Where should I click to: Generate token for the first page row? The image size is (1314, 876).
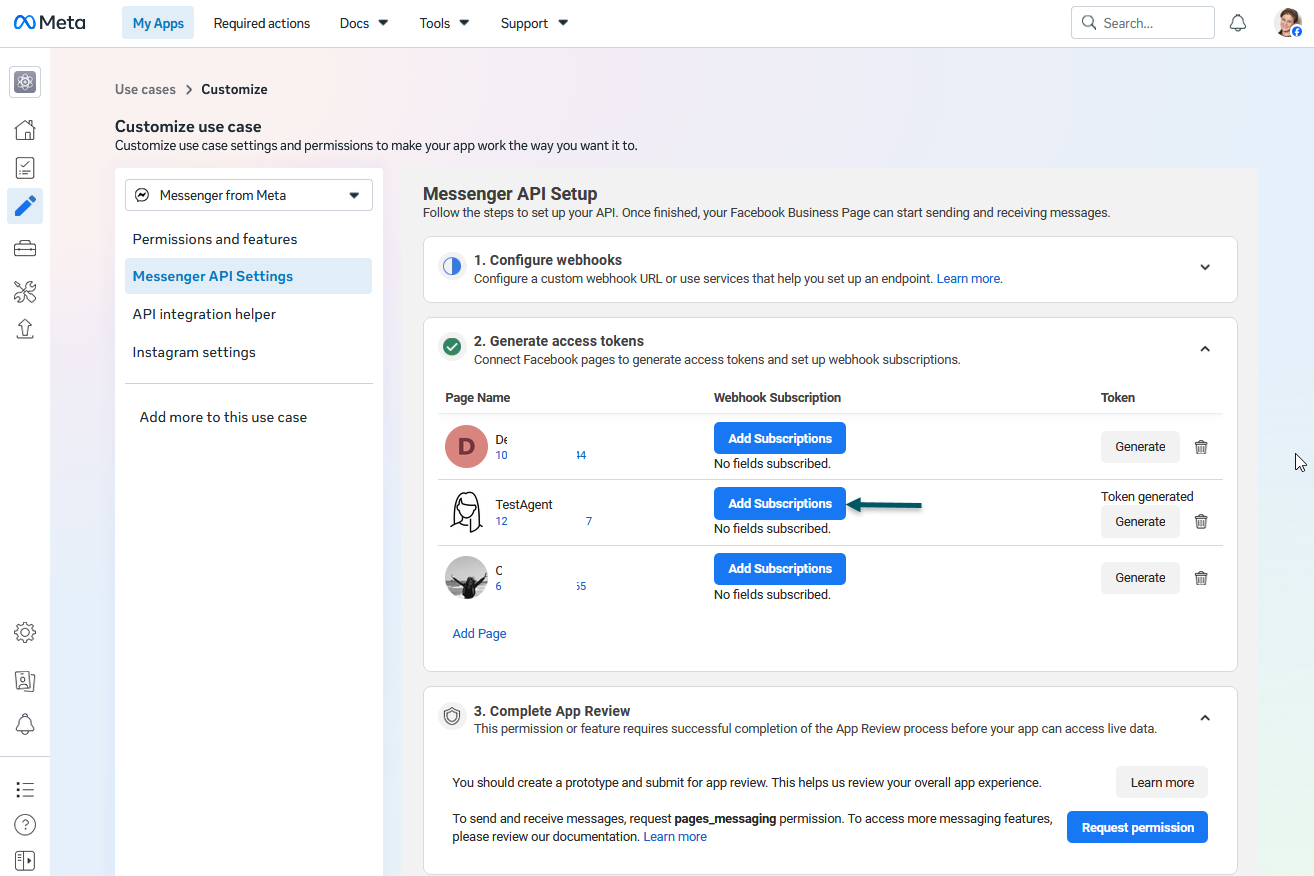coord(1140,447)
